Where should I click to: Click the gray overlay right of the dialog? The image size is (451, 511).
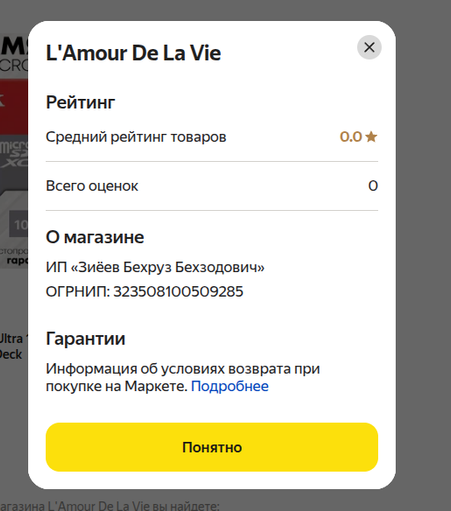click(x=424, y=255)
